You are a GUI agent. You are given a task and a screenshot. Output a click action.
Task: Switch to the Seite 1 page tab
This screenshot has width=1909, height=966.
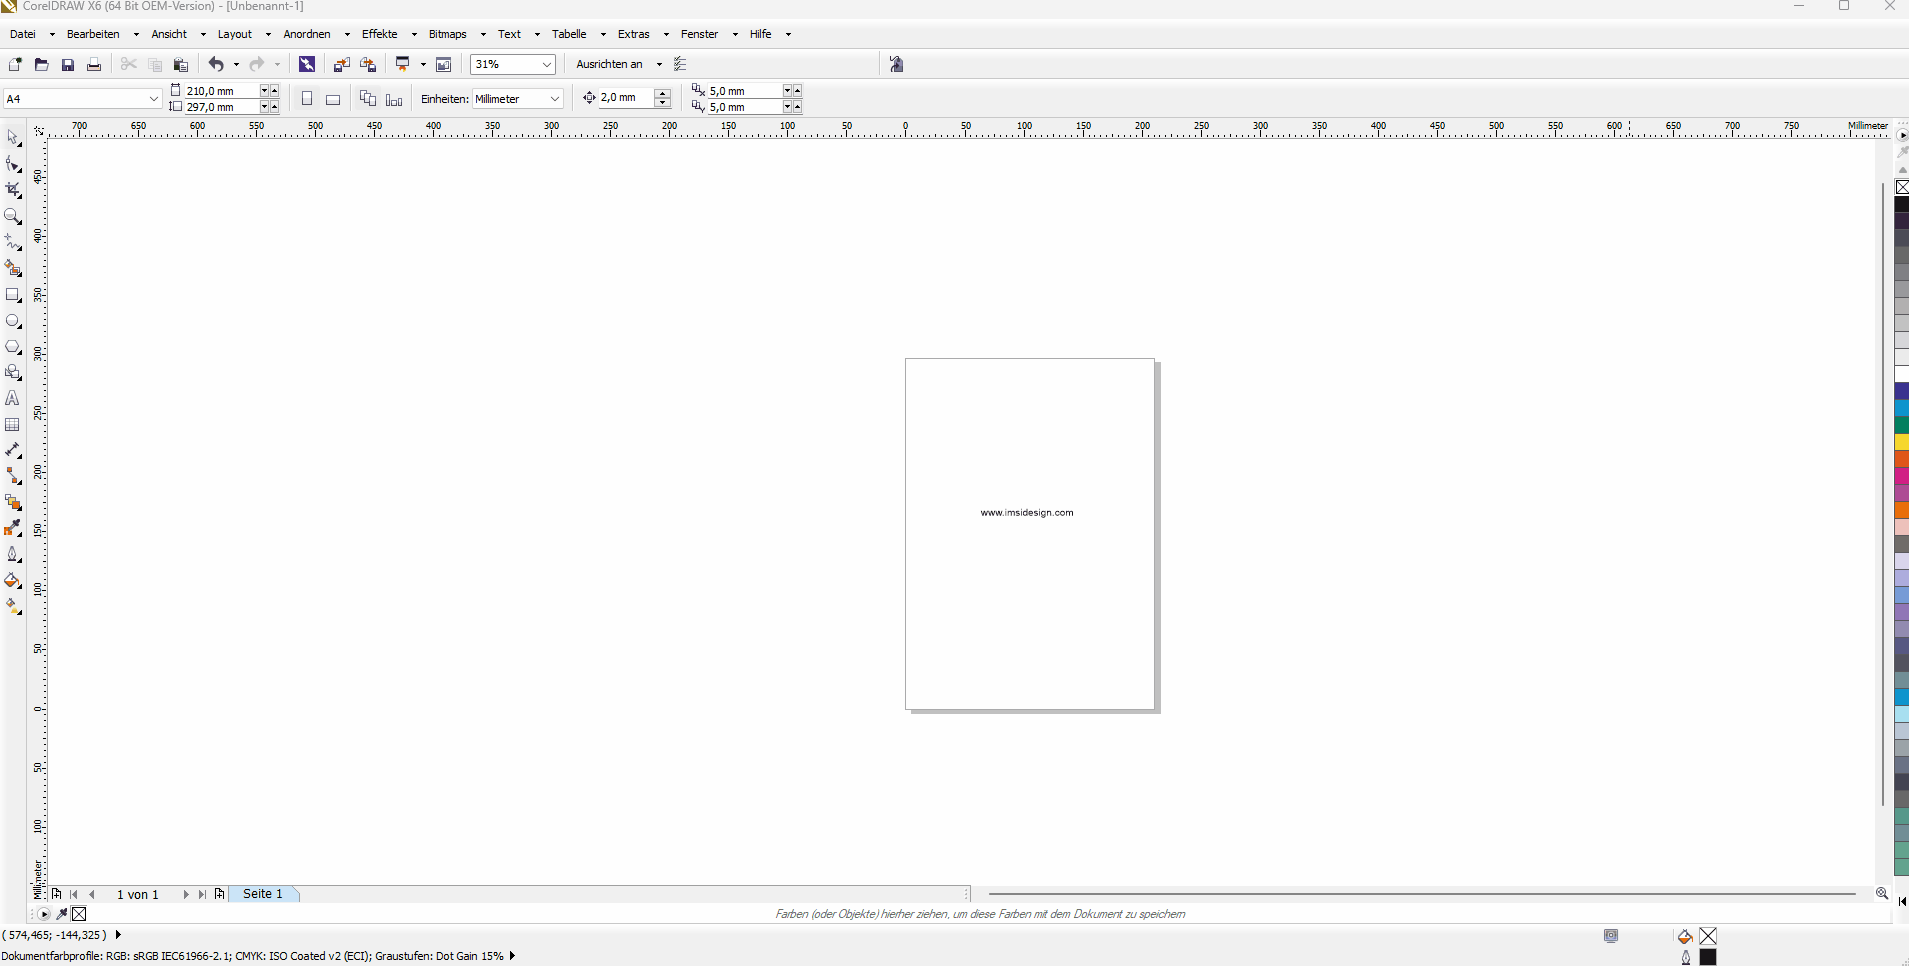263,894
